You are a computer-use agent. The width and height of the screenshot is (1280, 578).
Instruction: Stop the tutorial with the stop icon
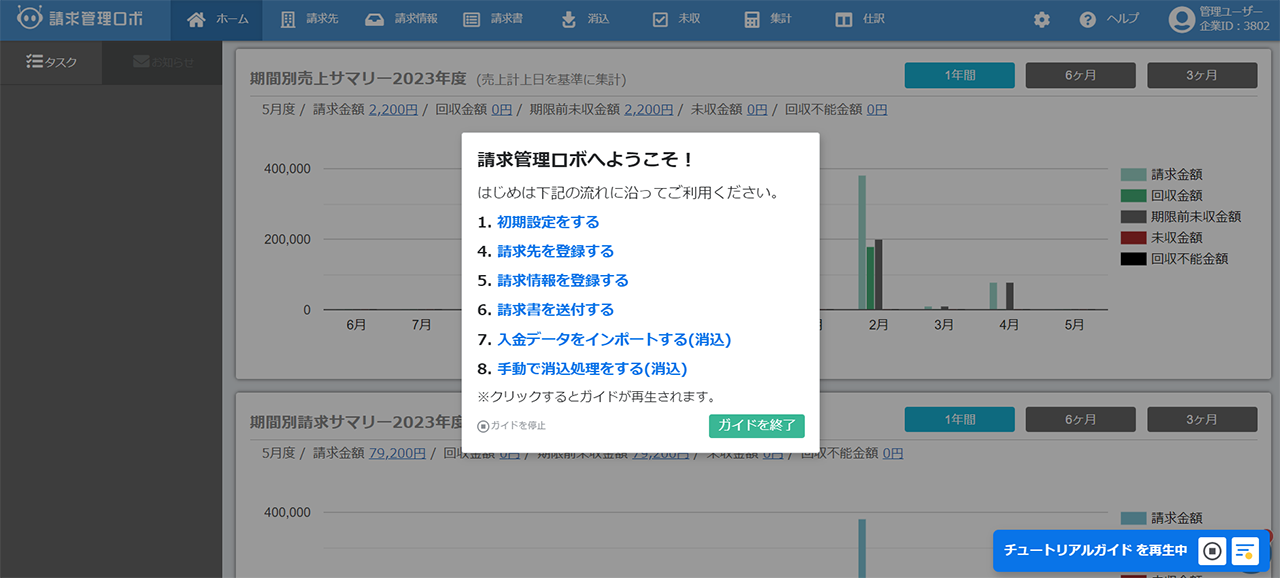[x=1212, y=550]
